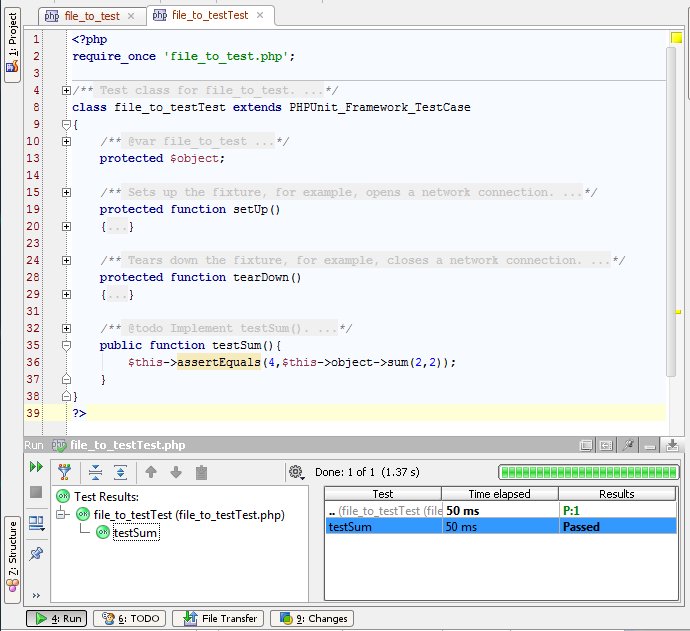
Task: Expand the folded setUp function body
Action: tap(66, 227)
